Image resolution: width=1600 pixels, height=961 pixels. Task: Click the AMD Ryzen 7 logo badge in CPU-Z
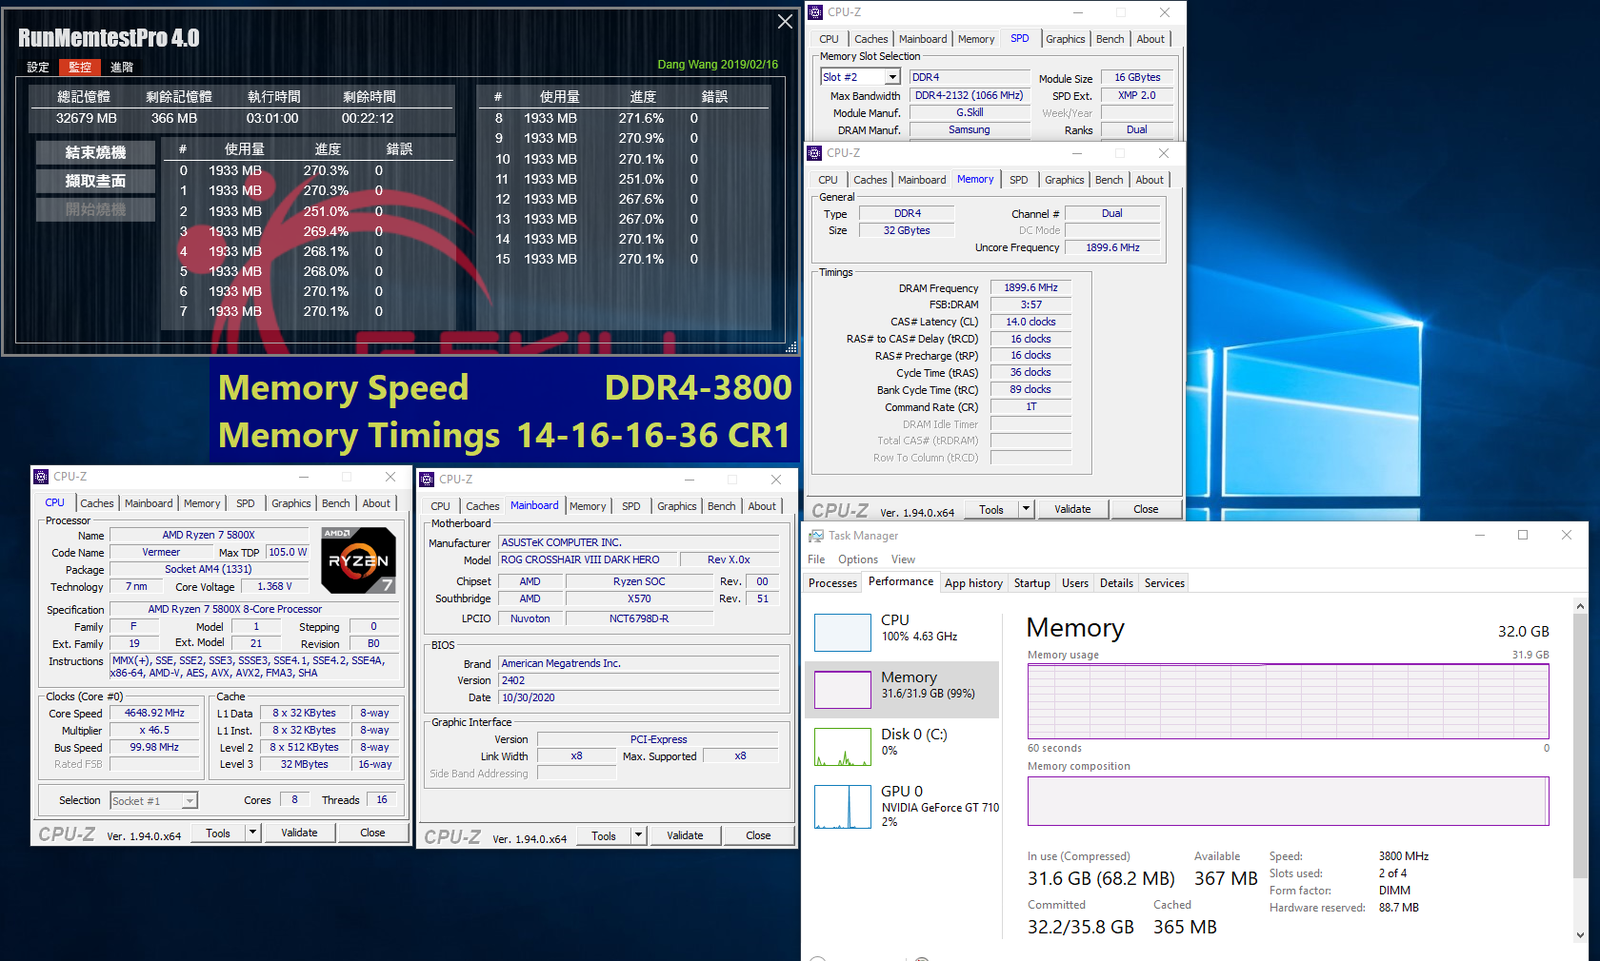[358, 560]
